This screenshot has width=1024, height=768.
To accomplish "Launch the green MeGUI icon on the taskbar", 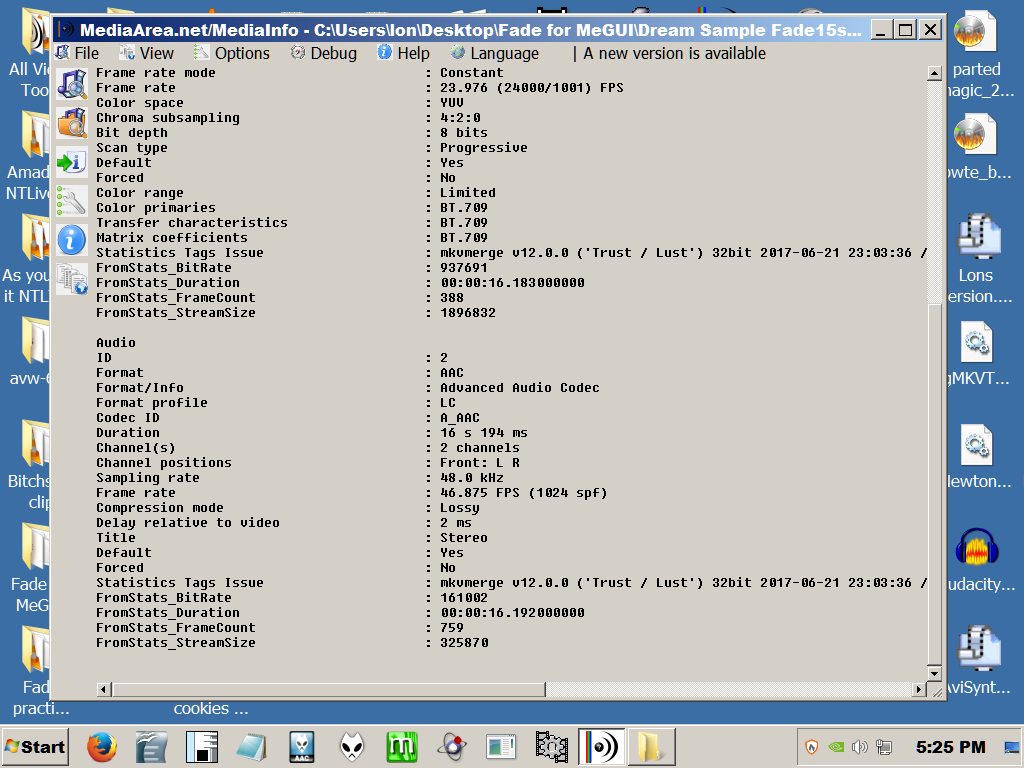I will (x=402, y=747).
